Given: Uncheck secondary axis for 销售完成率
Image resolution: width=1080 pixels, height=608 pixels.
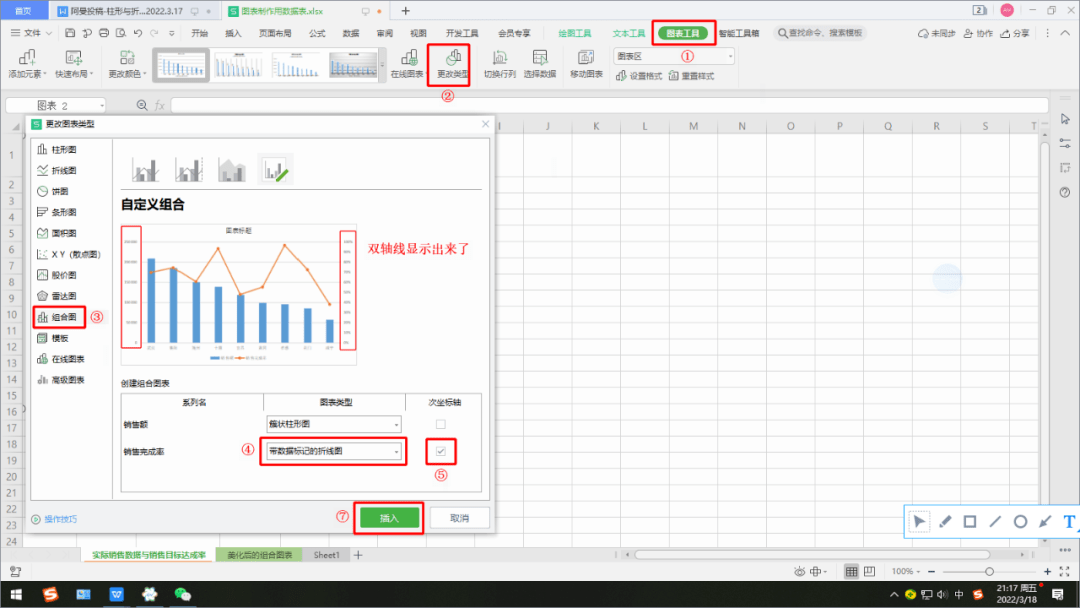Looking at the screenshot, I should tap(440, 452).
